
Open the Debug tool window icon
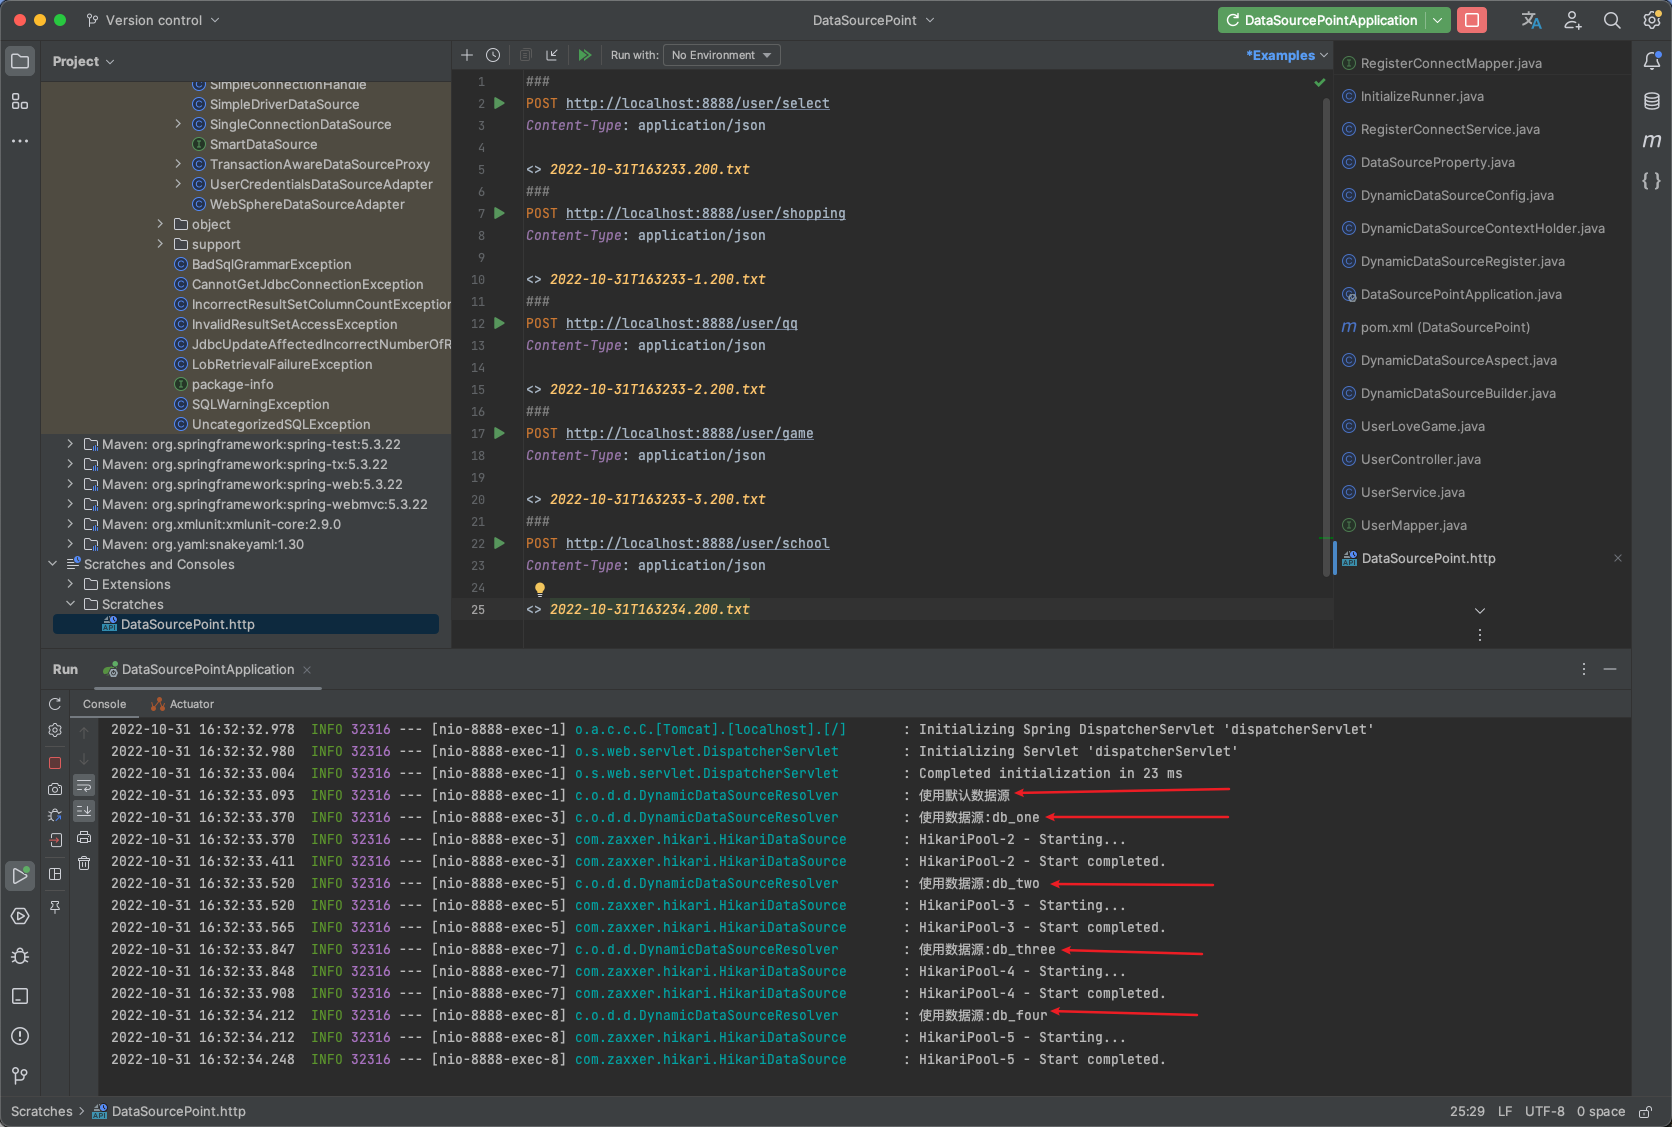coord(20,956)
